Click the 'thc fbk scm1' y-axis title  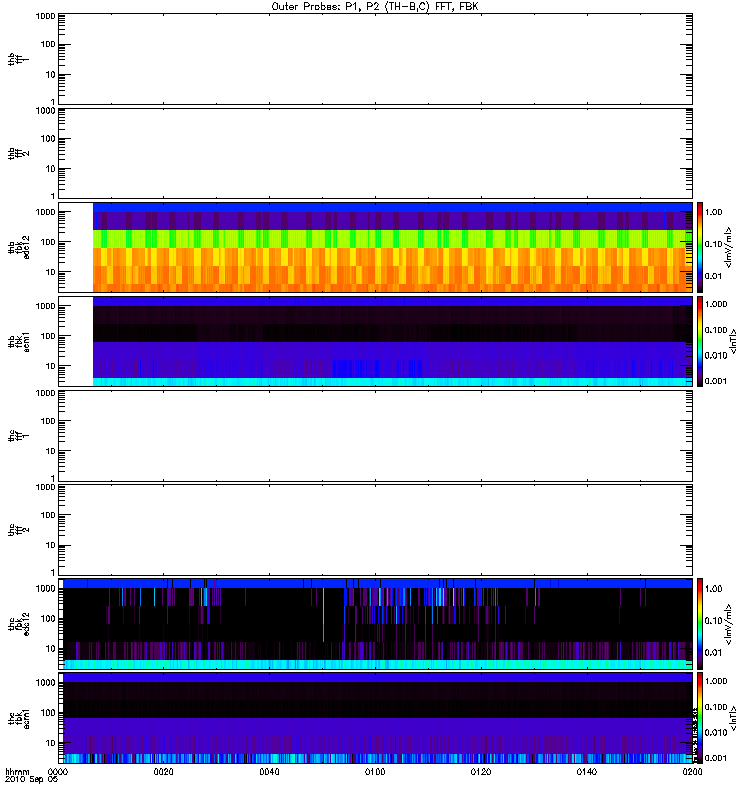click(x=19, y=718)
